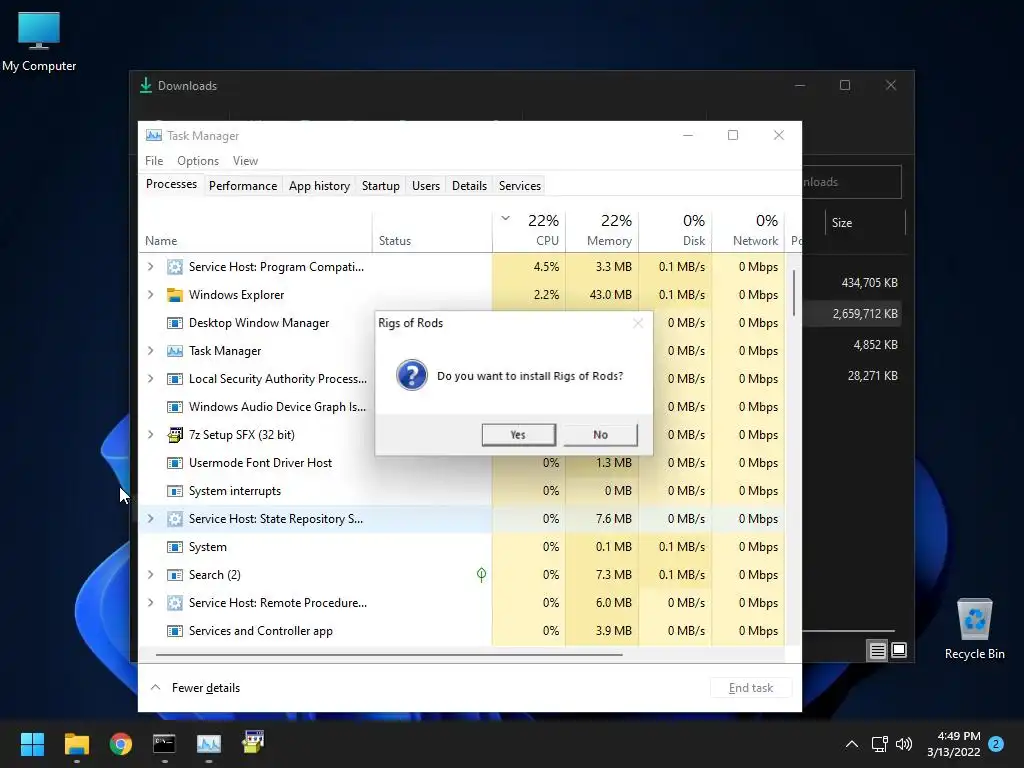Select the Processes tab
The height and width of the screenshot is (768, 1024).
pyautogui.click(x=171, y=184)
